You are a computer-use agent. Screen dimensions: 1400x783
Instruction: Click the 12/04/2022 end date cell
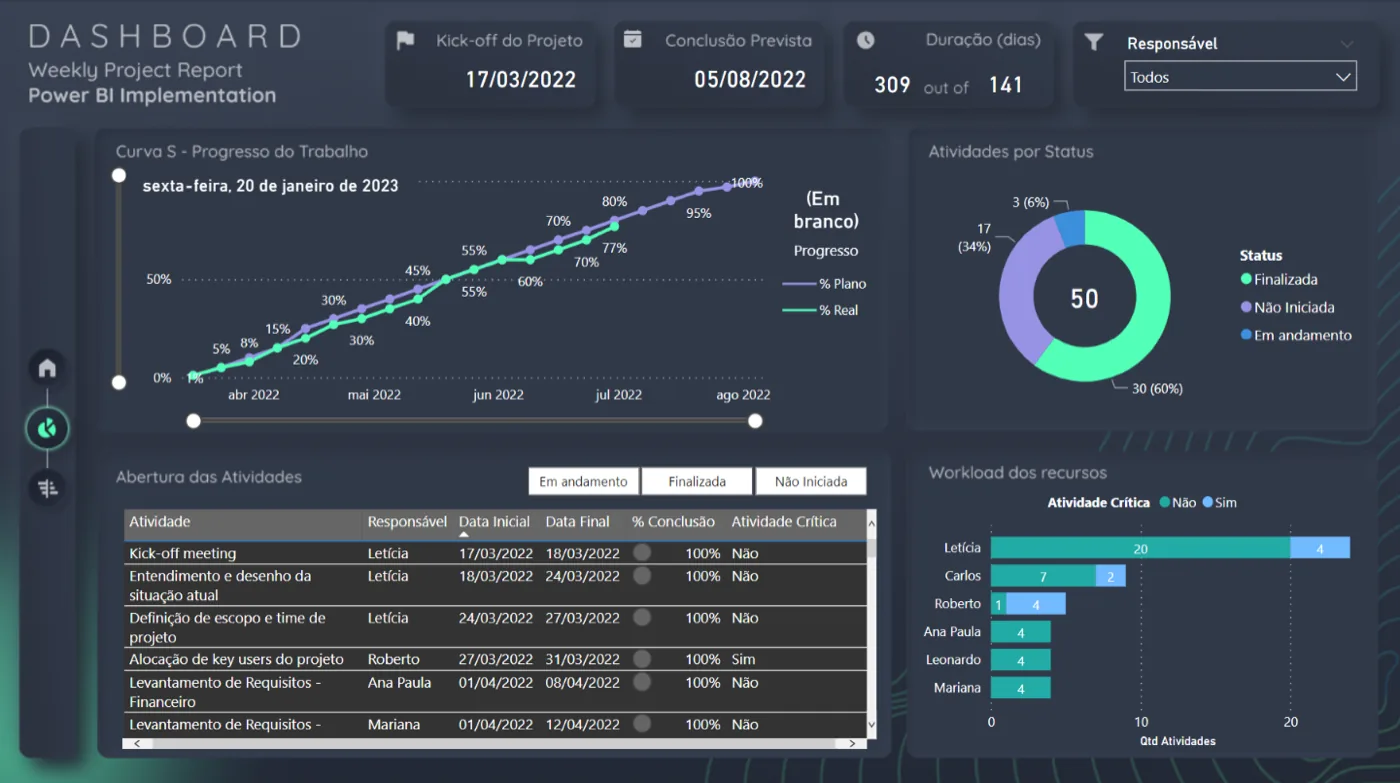coord(583,724)
